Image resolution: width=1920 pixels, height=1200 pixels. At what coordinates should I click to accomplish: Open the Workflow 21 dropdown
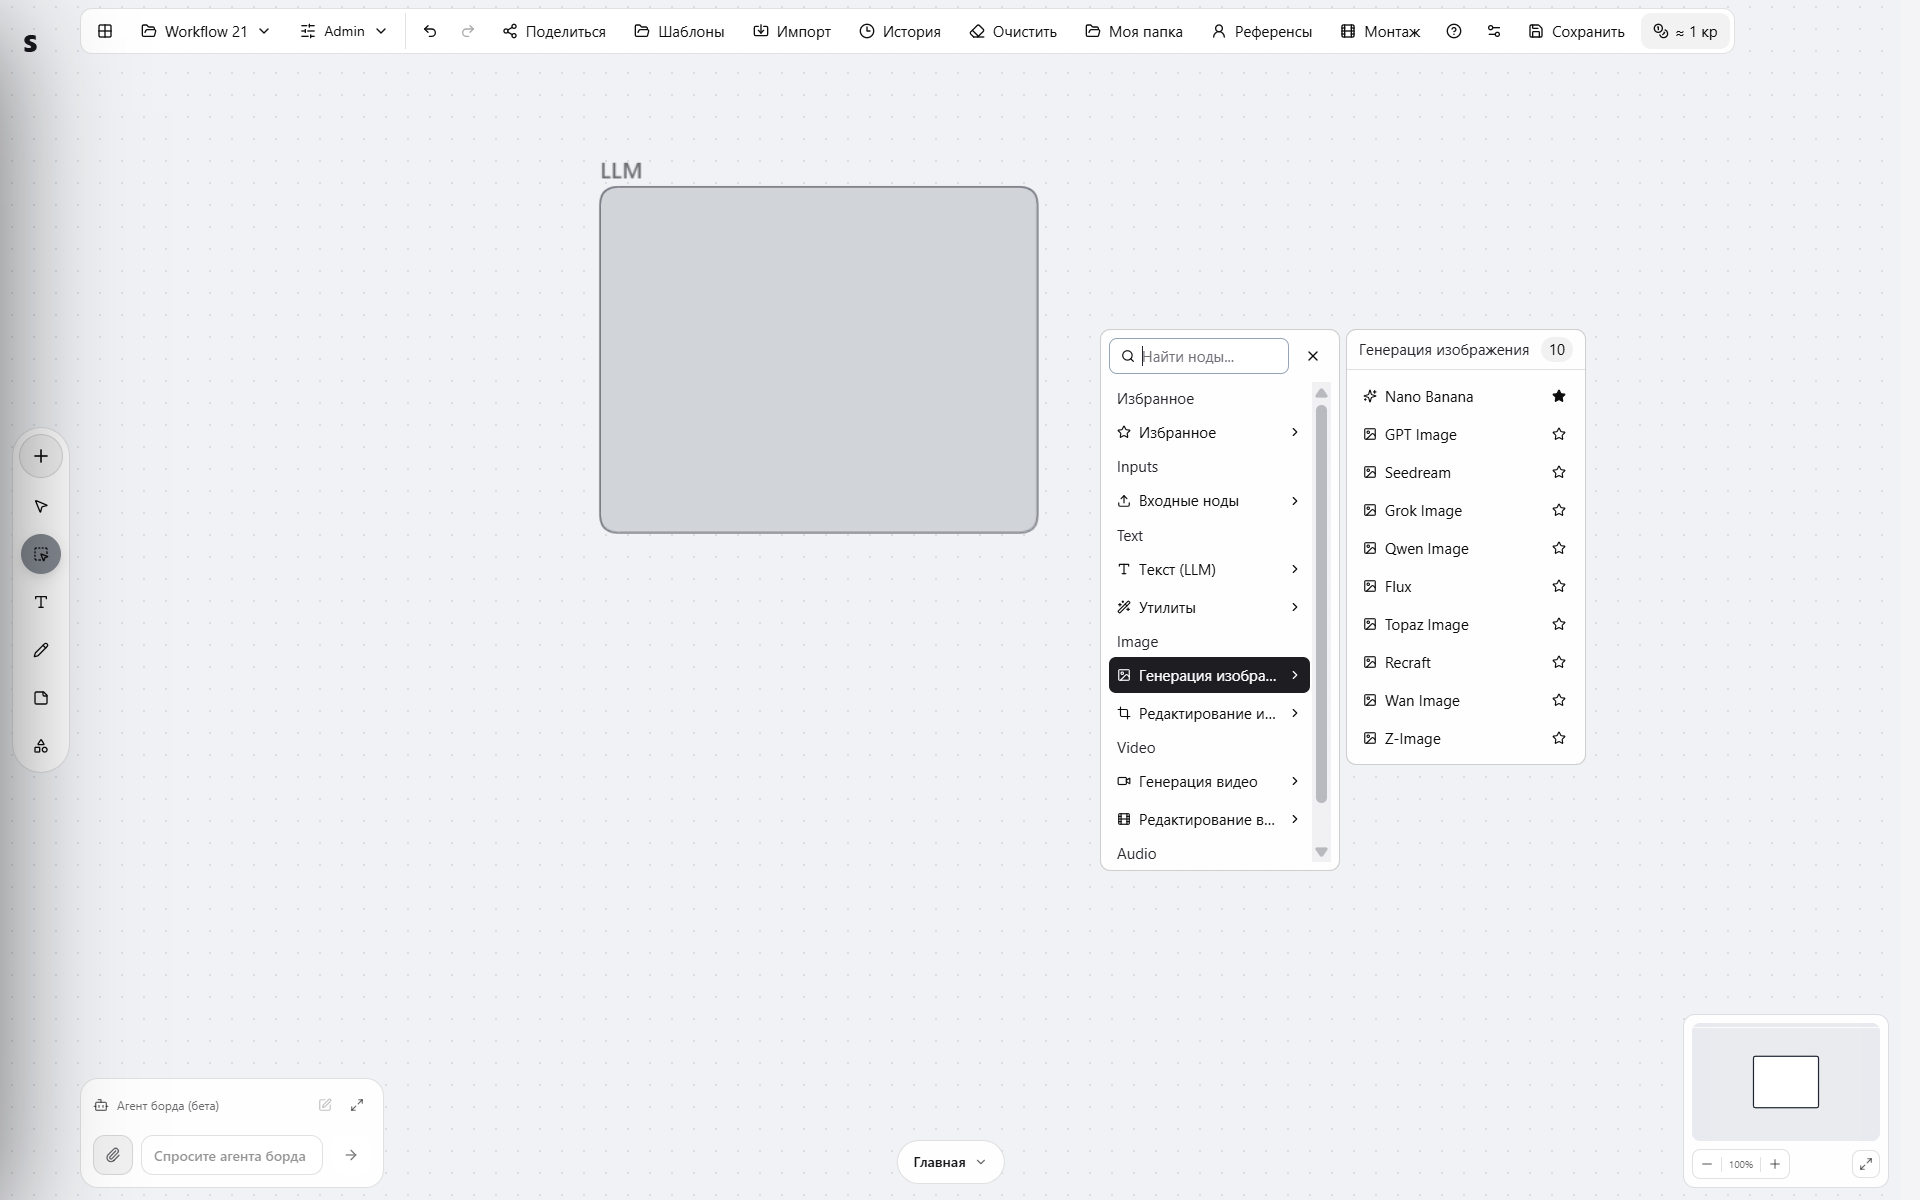[206, 31]
